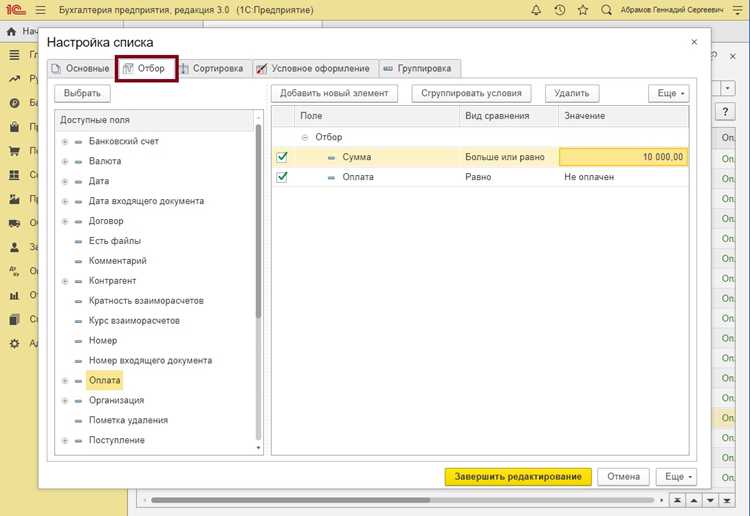This screenshot has width=750, height=516.
Task: Open favorites star icon
Action: coord(583,10)
